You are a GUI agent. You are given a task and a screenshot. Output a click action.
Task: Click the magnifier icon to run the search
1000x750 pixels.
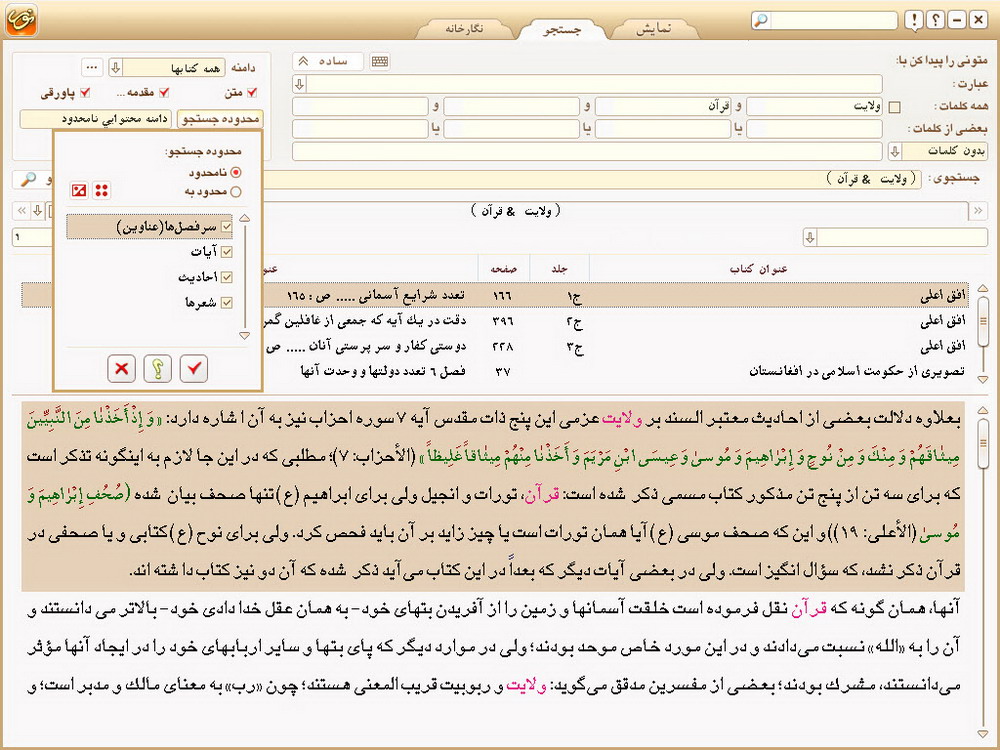28,178
